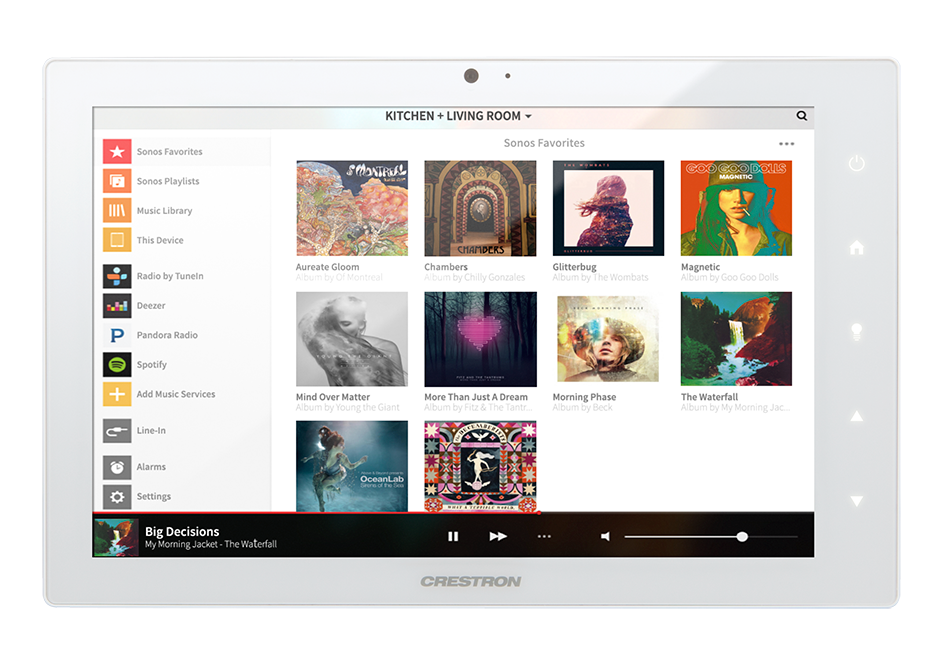Open the Glitterbug album cover
The image size is (945, 645).
[608, 208]
